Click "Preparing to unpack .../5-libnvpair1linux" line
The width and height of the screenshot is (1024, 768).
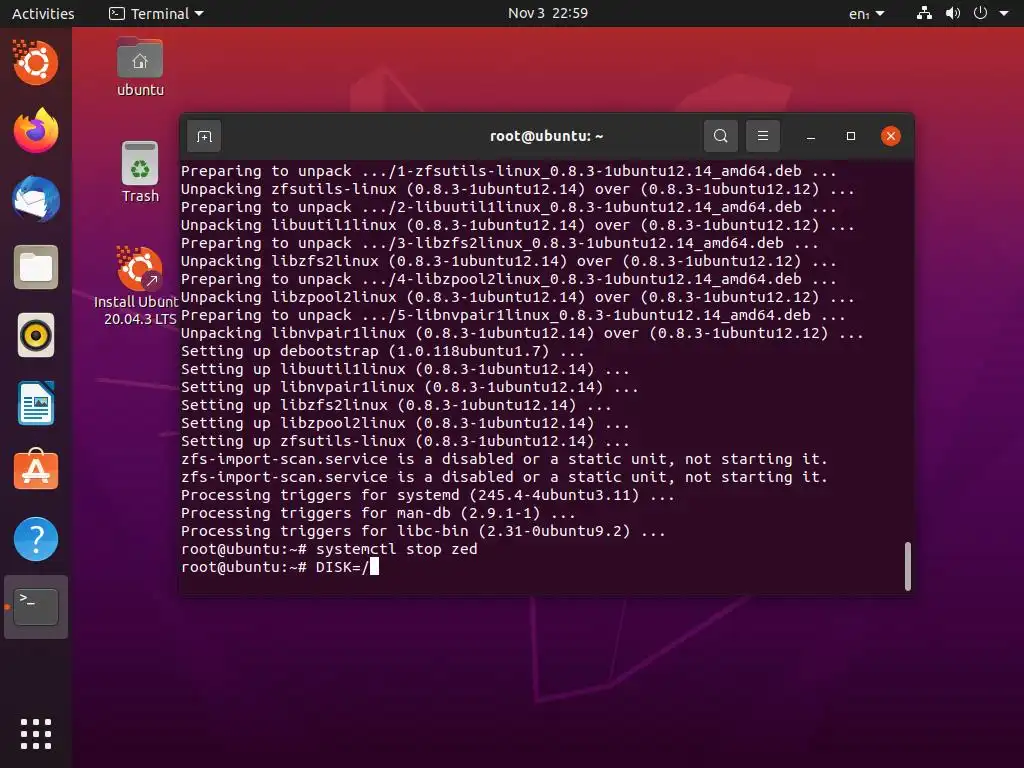pos(513,315)
